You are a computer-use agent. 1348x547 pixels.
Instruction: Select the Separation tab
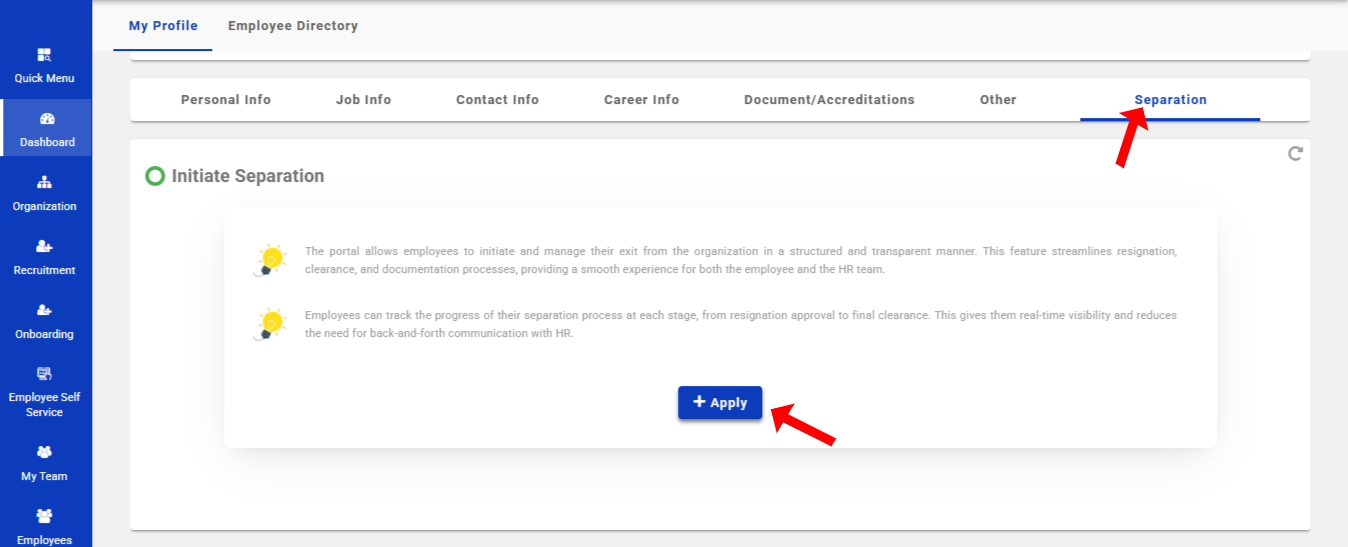click(1170, 100)
